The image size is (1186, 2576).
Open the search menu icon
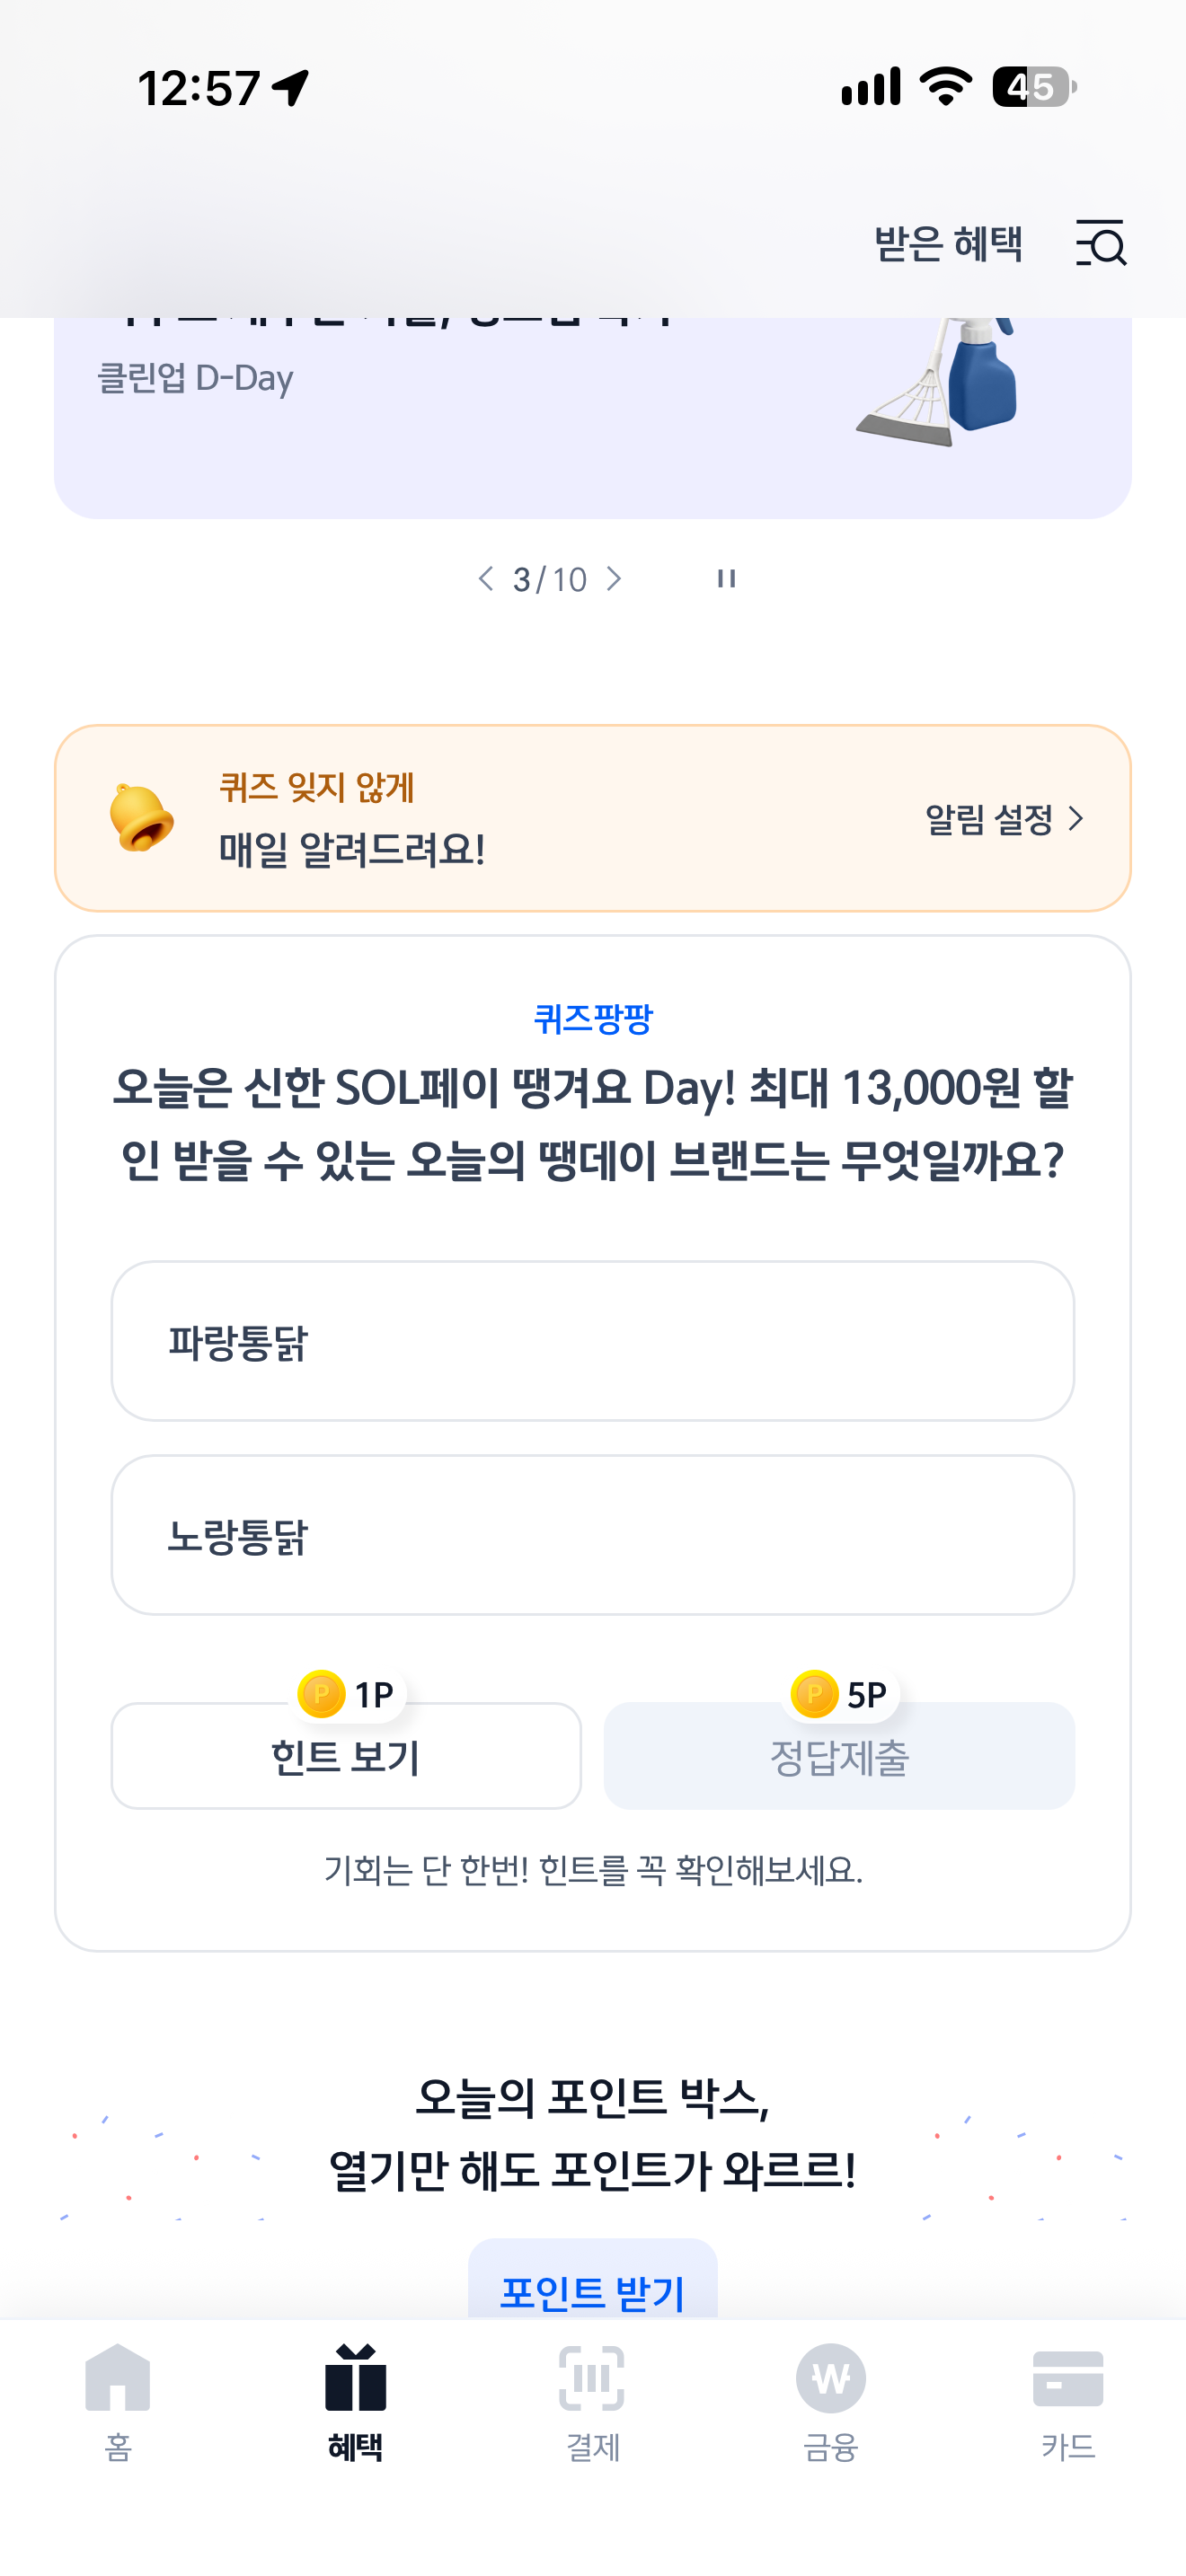pyautogui.click(x=1101, y=243)
